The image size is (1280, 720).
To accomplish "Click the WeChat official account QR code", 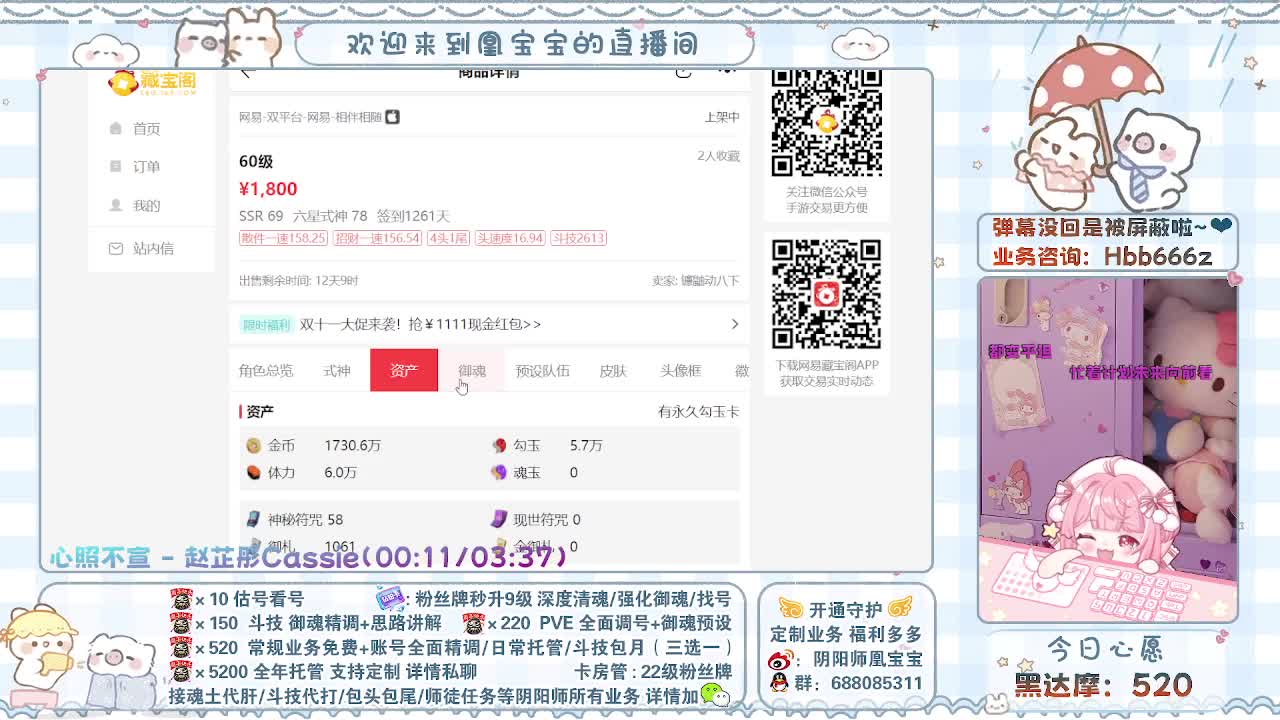I will [x=826, y=123].
